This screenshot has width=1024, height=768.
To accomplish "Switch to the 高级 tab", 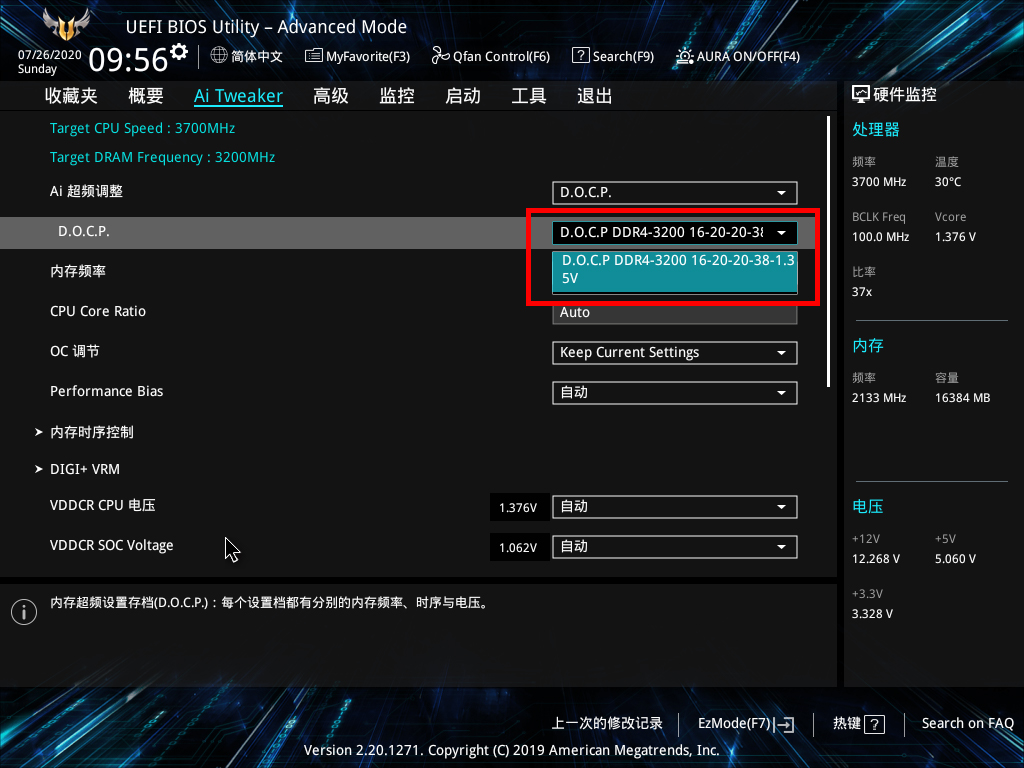I will tap(330, 96).
